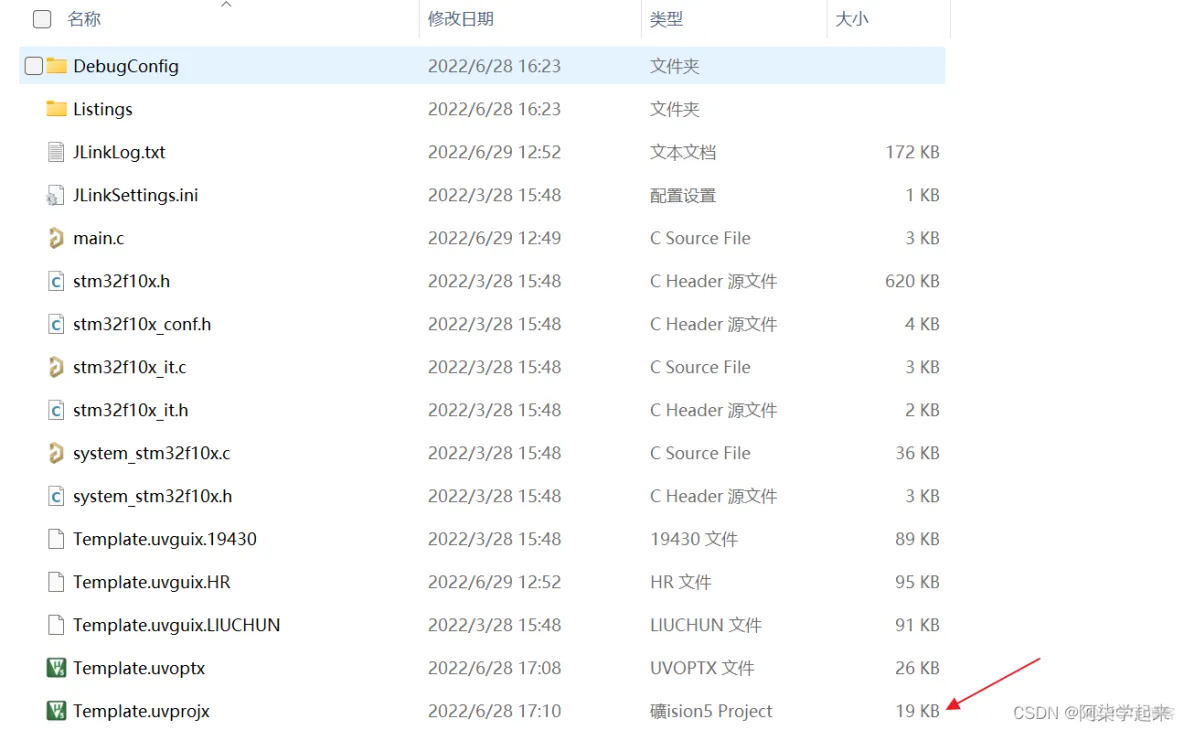Select the stm32f10x_it.h file name
This screenshot has height=730, width=1184.
pyautogui.click(x=131, y=411)
